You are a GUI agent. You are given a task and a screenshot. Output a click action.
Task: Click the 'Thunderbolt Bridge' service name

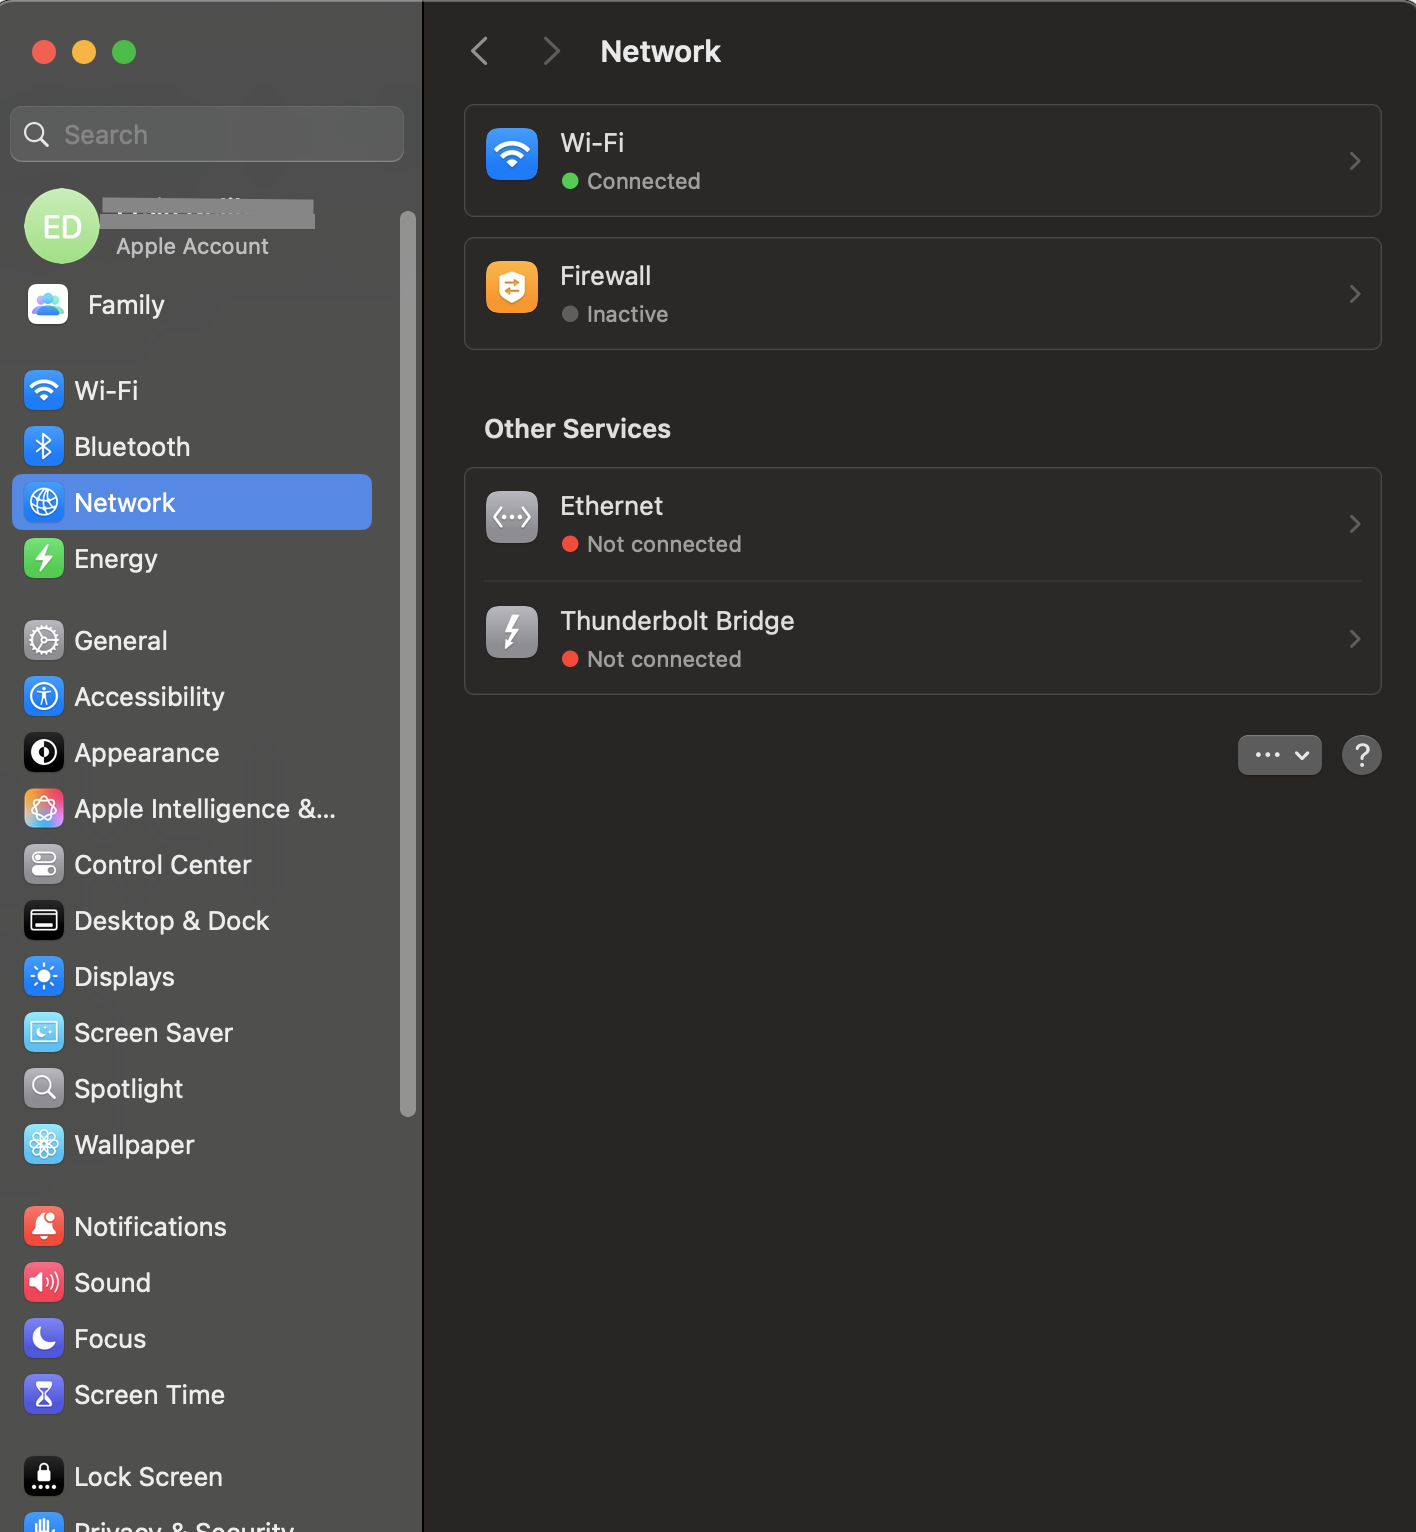pos(677,621)
